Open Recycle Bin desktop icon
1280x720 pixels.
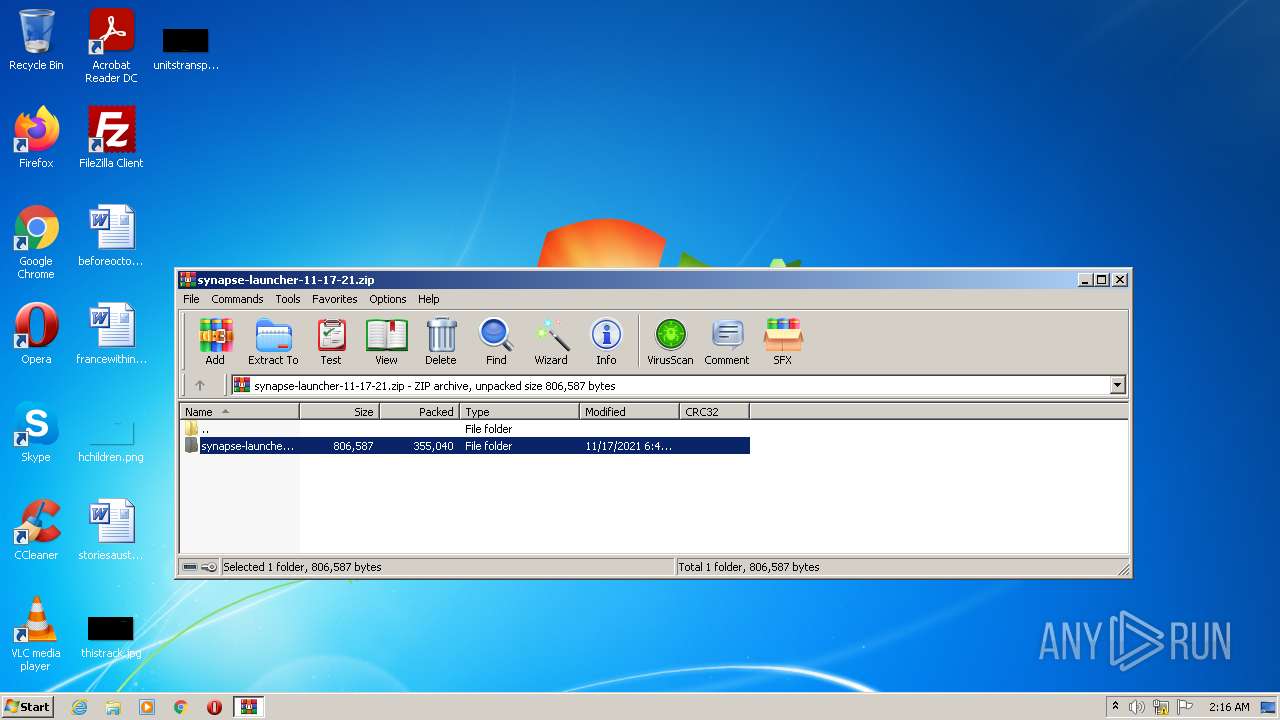point(36,40)
